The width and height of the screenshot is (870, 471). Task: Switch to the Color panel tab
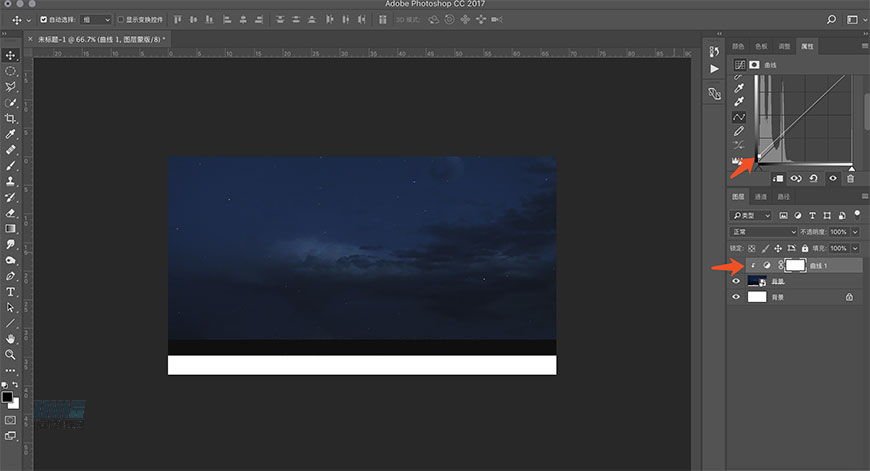pyautogui.click(x=738, y=47)
